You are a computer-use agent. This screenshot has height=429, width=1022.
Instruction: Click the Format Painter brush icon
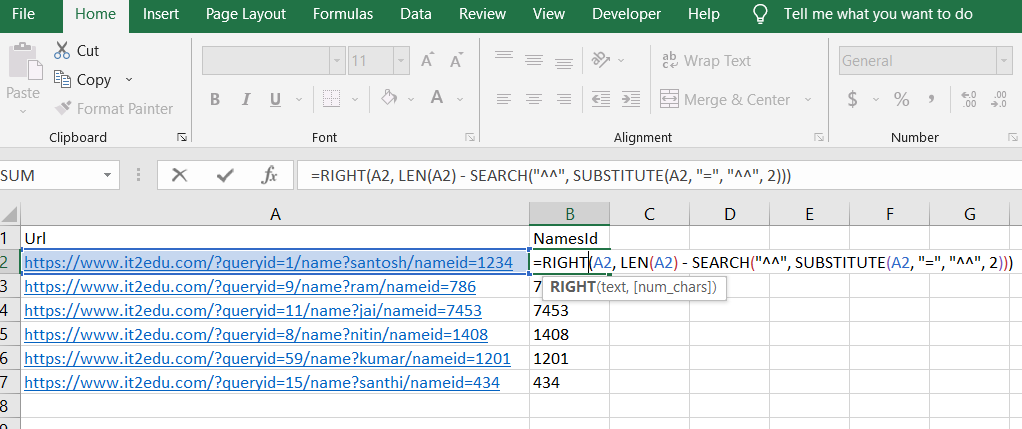click(x=63, y=108)
